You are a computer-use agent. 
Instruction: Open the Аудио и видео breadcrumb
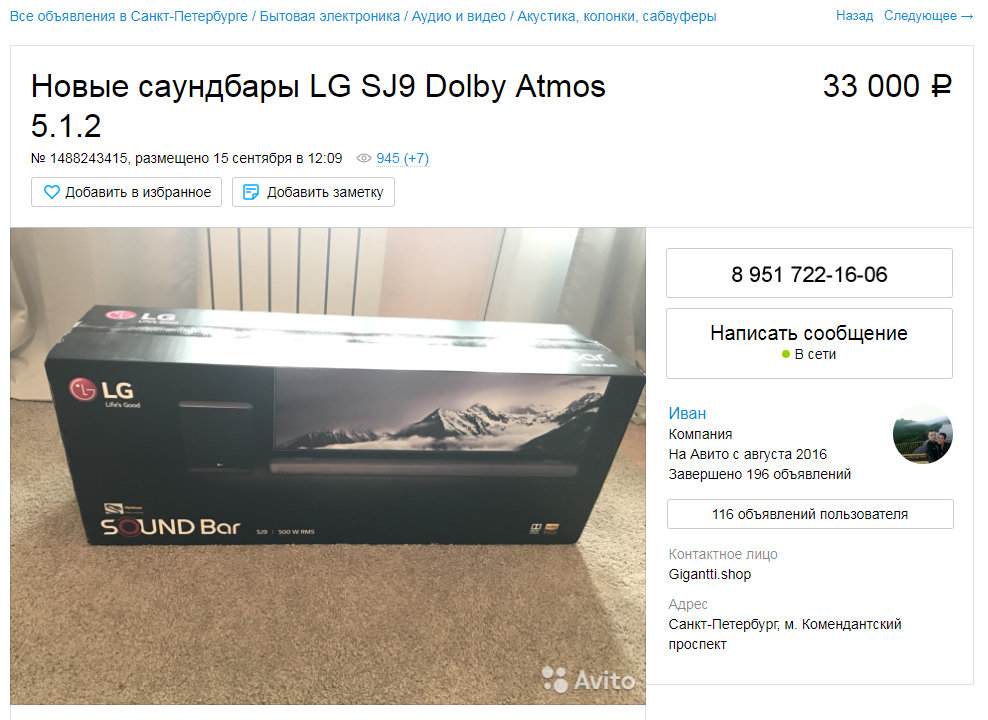click(x=458, y=16)
